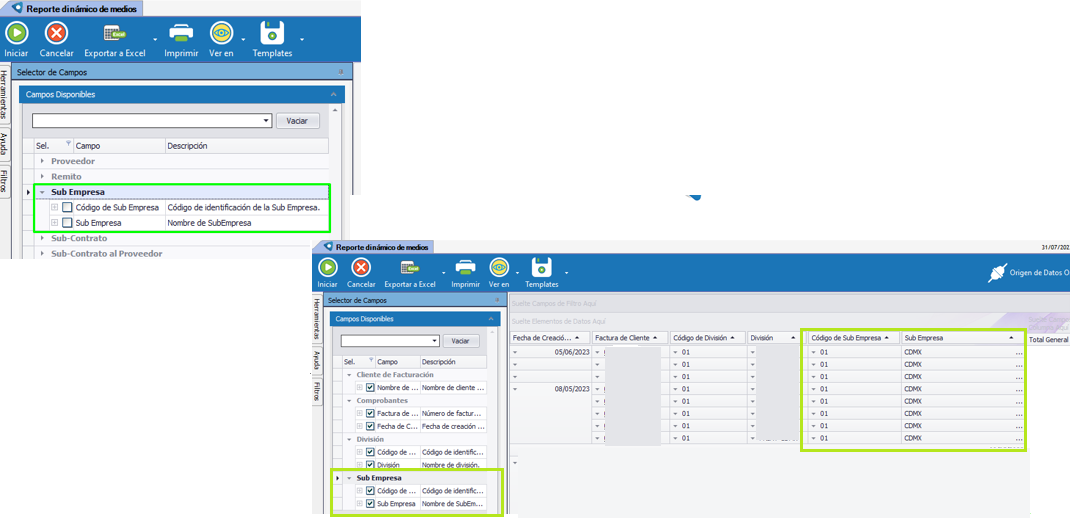This screenshot has height=527, width=1084.
Task: Click Iniciar icon in upper-left window
Action: tap(16, 33)
